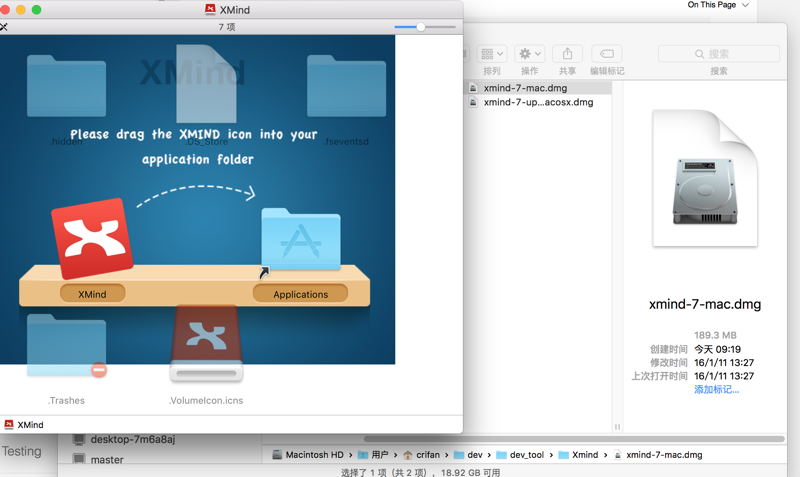Click the large xmind-7-mac.dmg preview filename
800x477 pixels.
click(705, 304)
